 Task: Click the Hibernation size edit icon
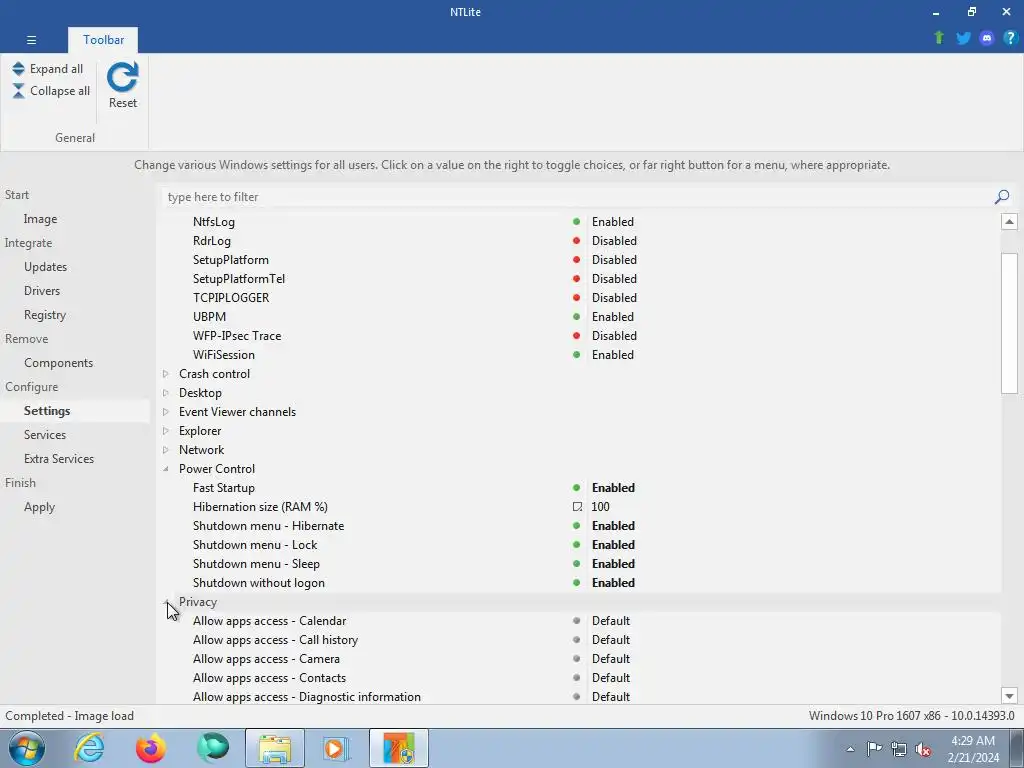[x=577, y=507]
